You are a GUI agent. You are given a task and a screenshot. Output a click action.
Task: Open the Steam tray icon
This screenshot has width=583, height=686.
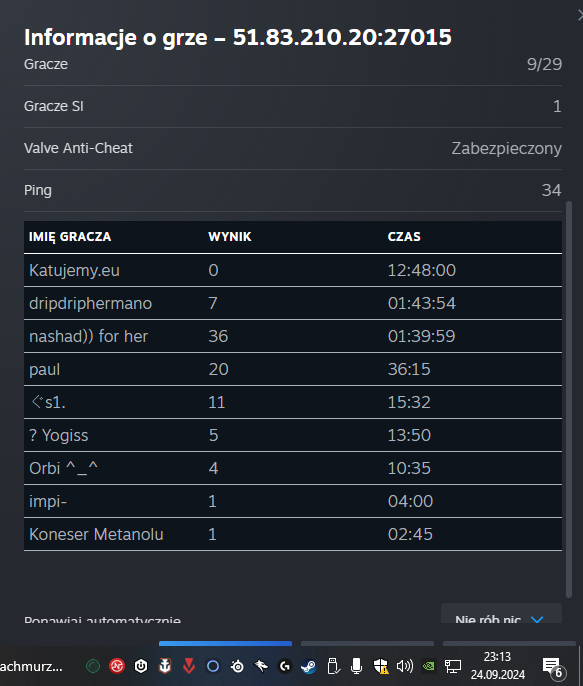308,666
